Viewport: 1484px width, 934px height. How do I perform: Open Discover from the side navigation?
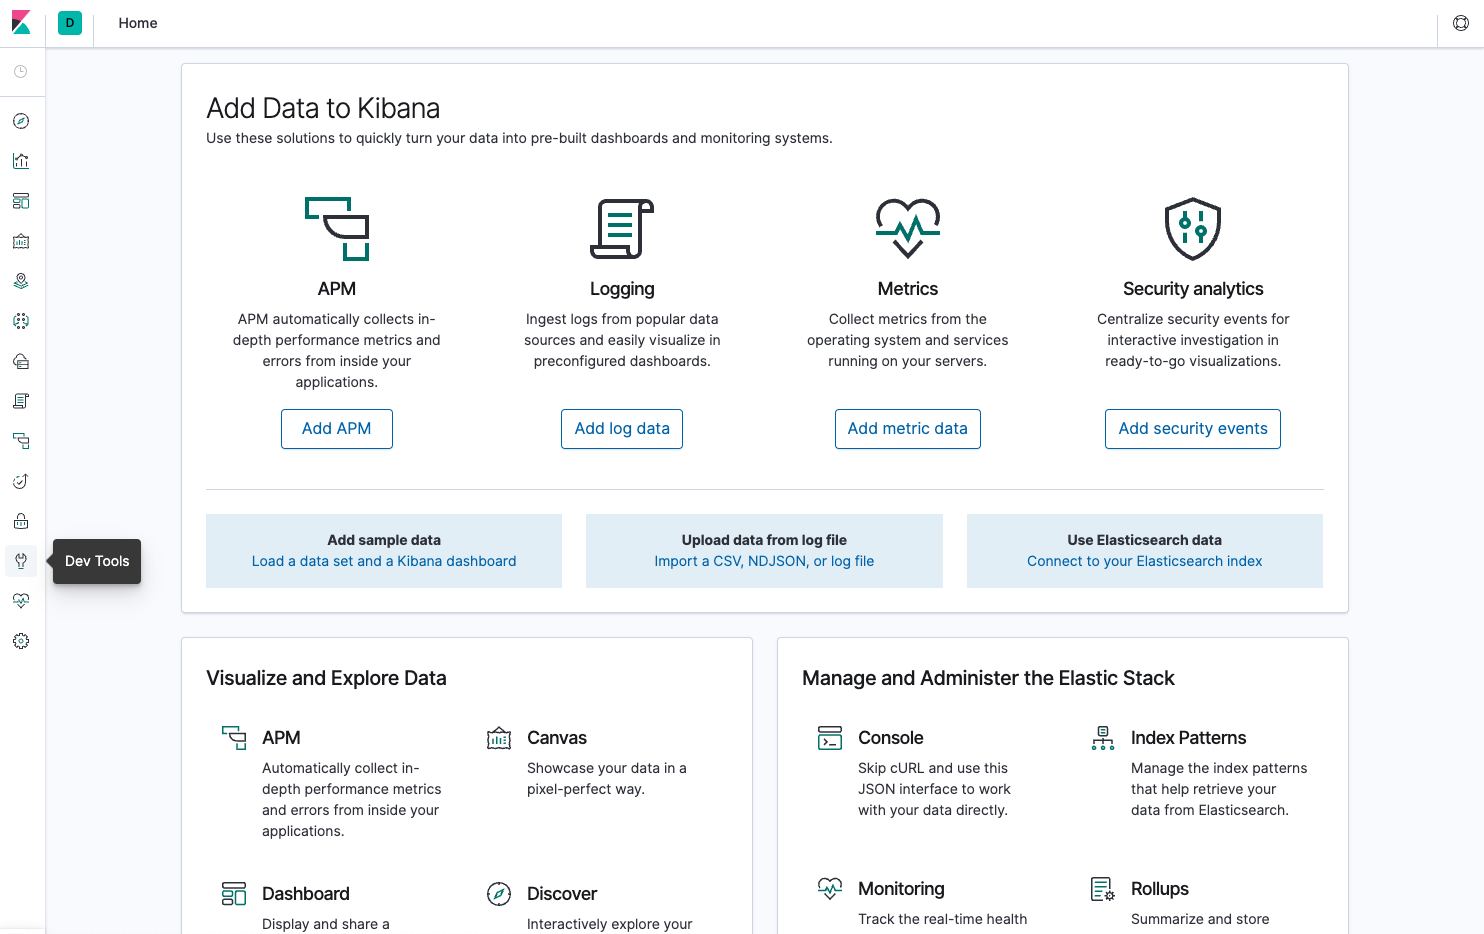pos(21,121)
